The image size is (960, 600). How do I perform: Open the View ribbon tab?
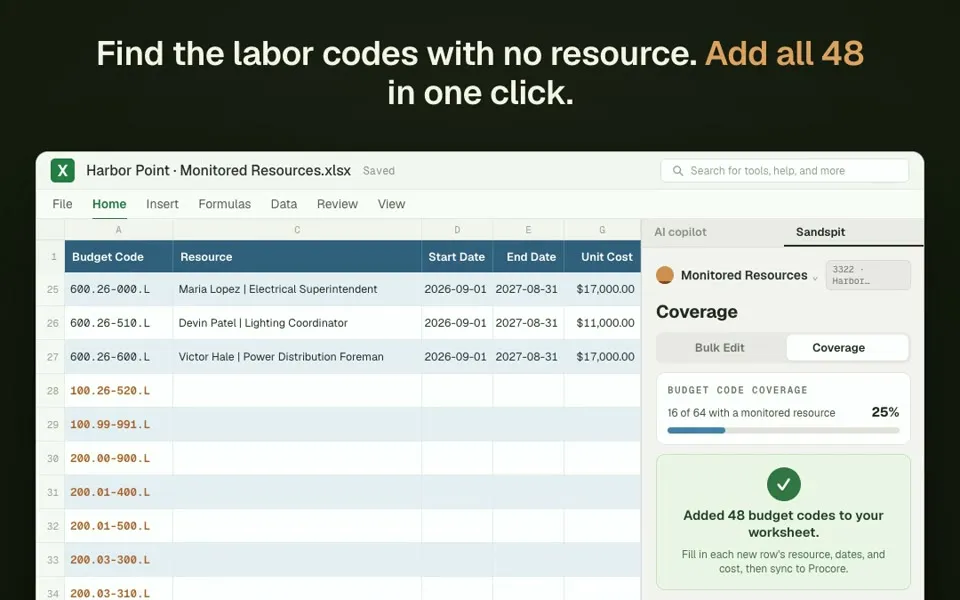click(391, 204)
